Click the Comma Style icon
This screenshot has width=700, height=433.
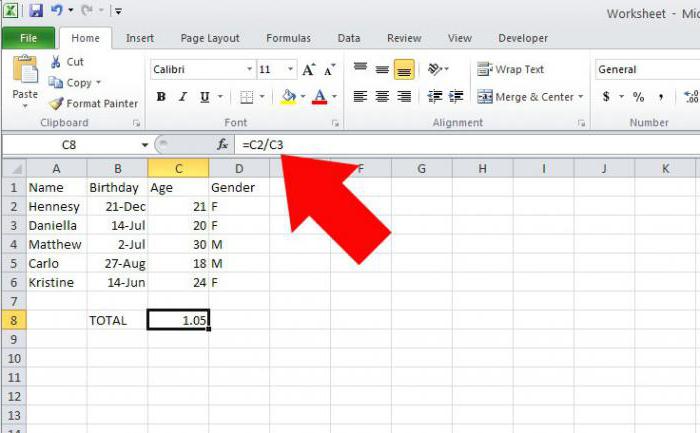tap(661, 97)
